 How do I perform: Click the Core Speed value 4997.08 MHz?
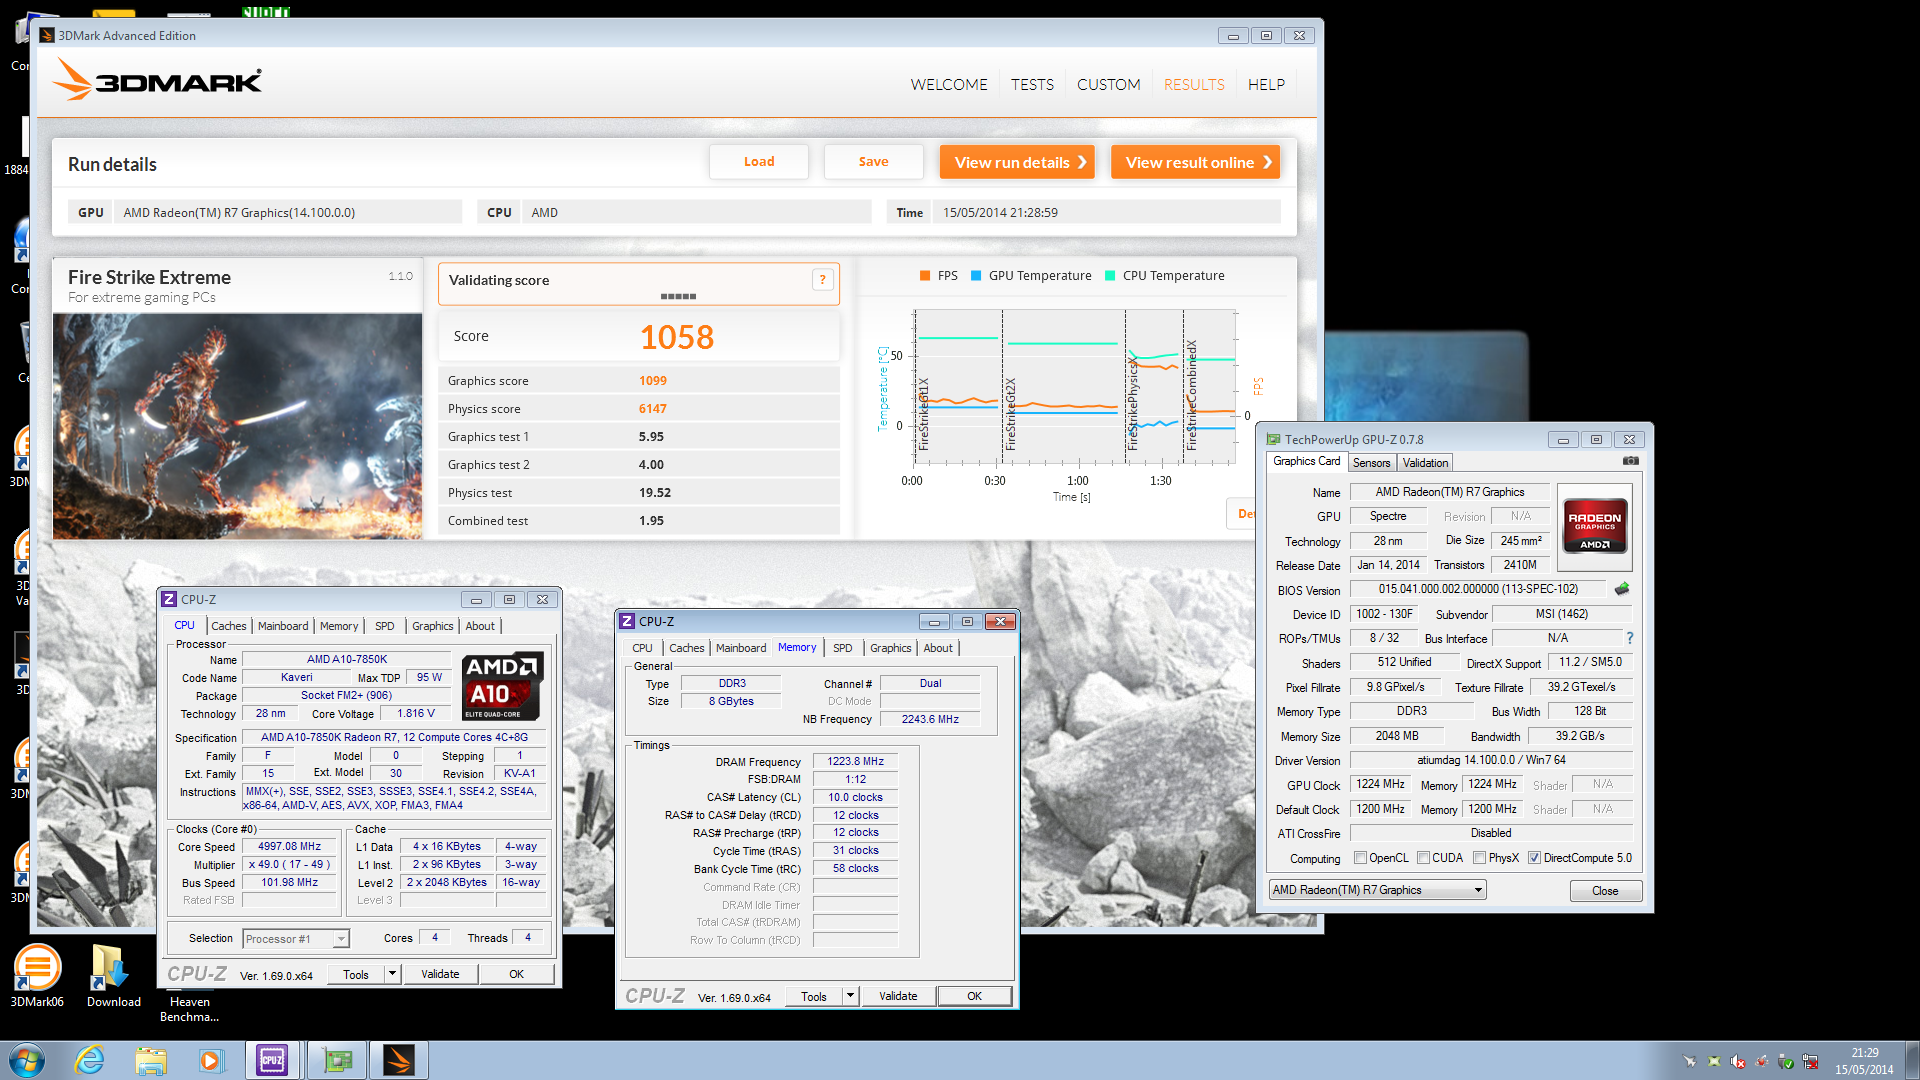290,847
